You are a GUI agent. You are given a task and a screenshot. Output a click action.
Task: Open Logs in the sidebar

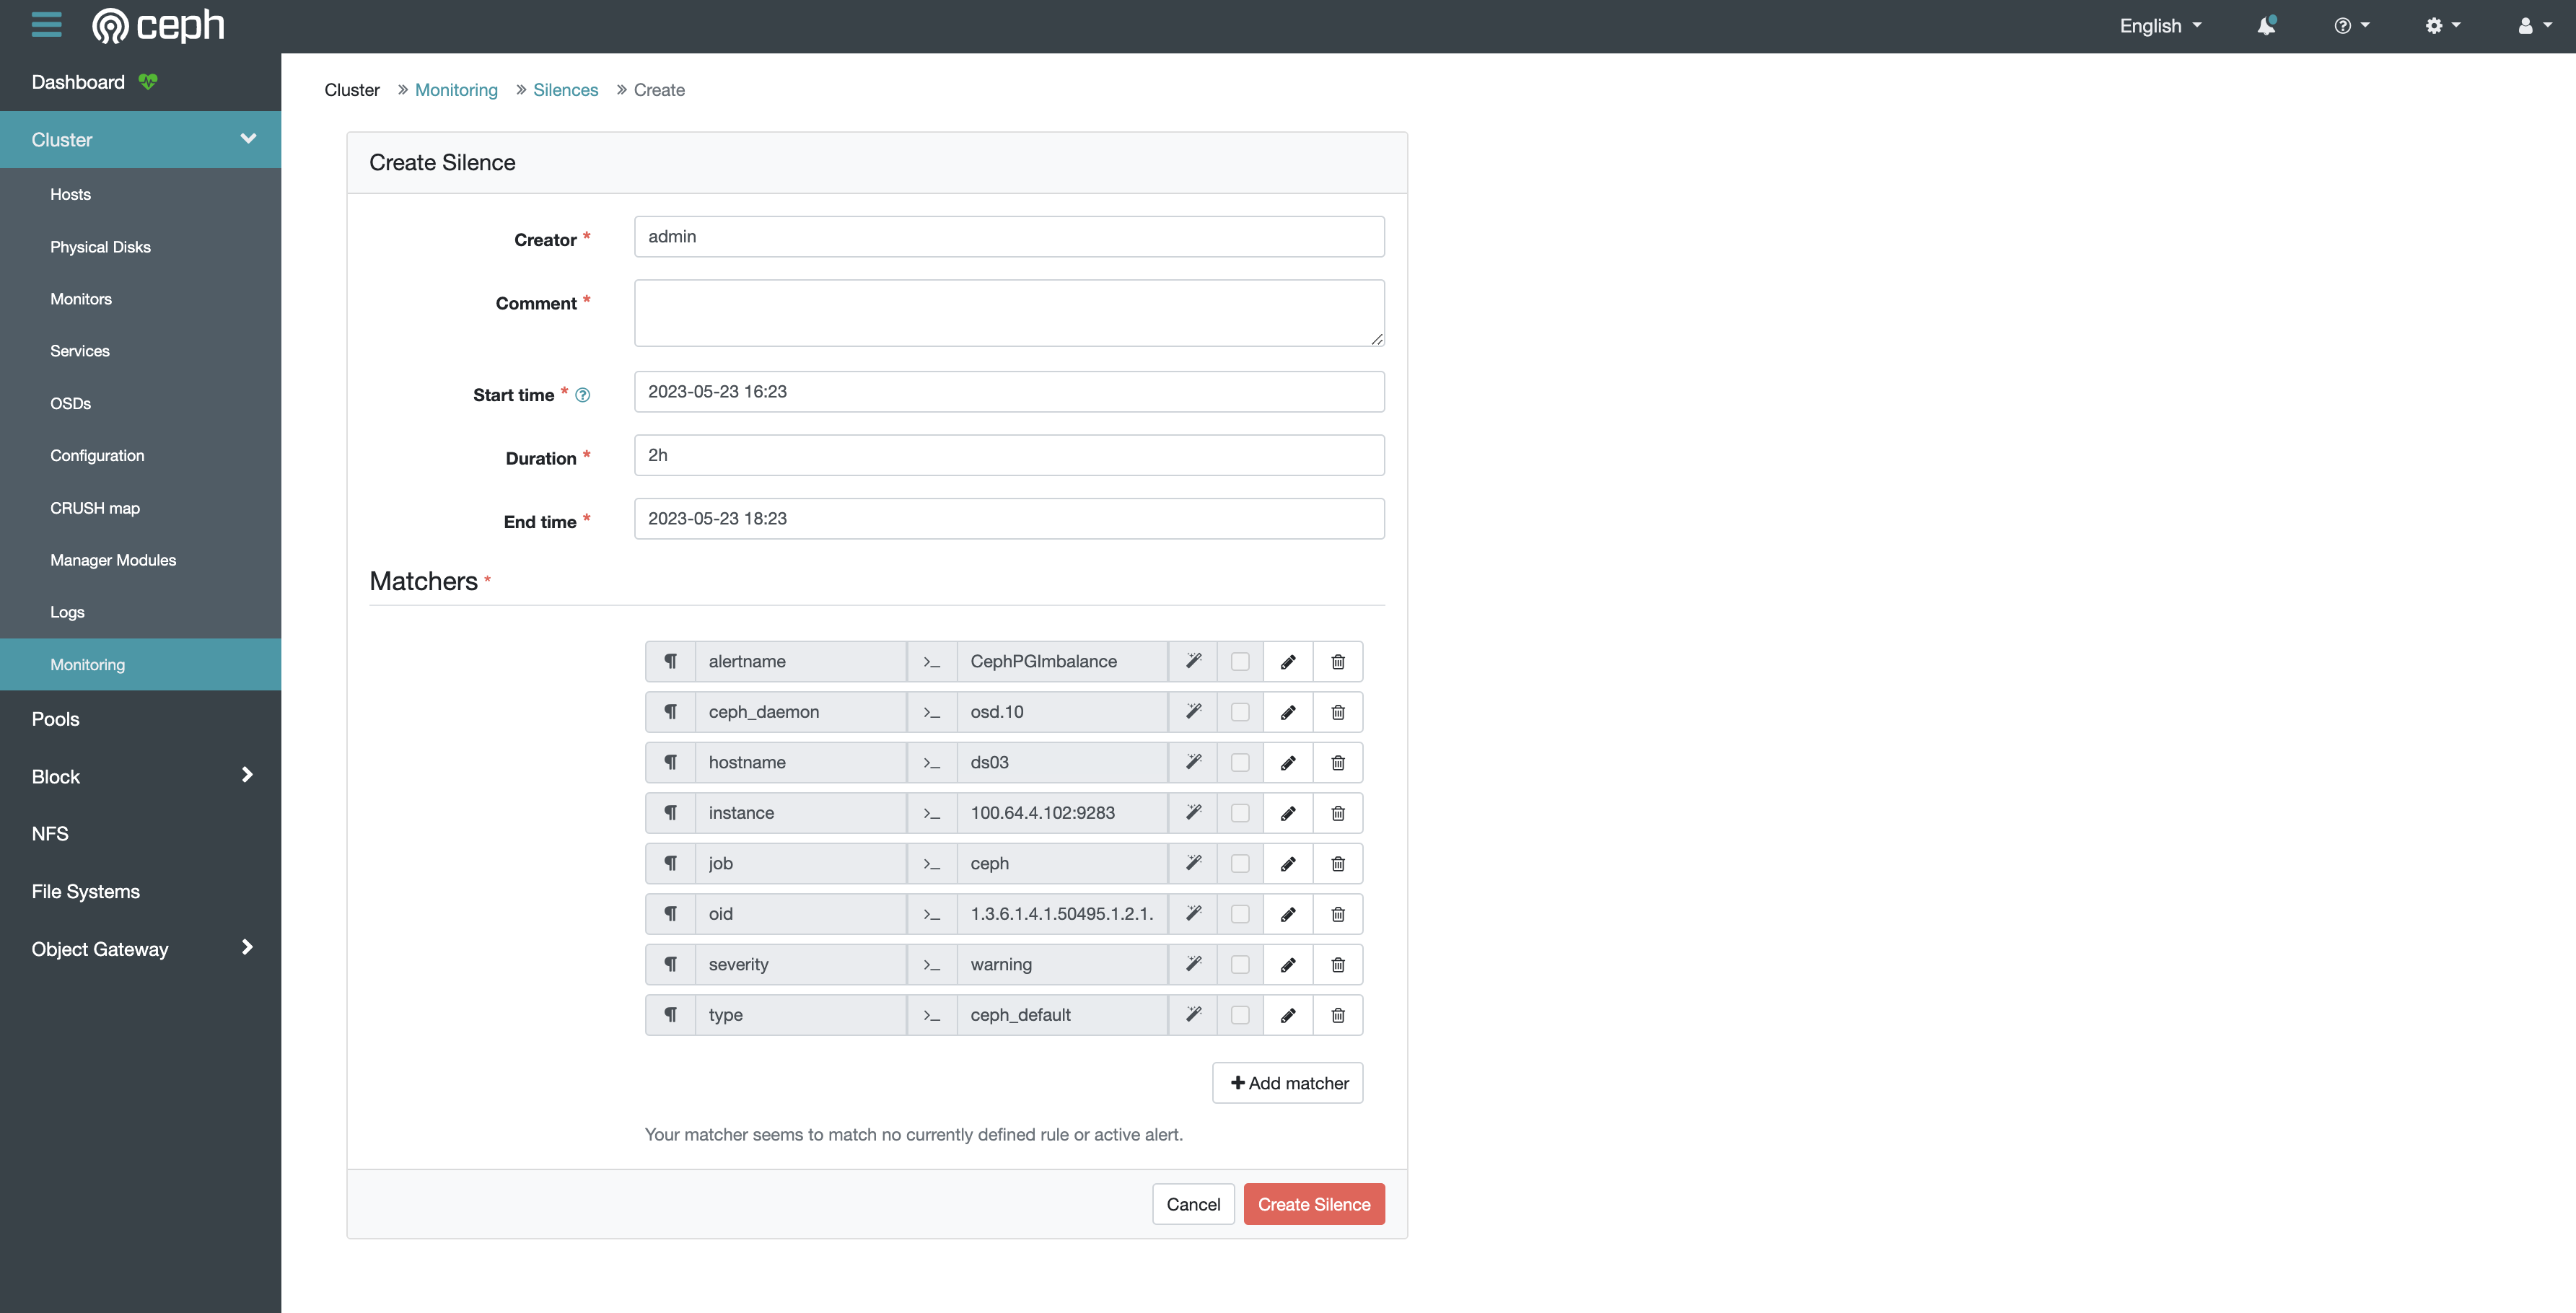click(67, 611)
